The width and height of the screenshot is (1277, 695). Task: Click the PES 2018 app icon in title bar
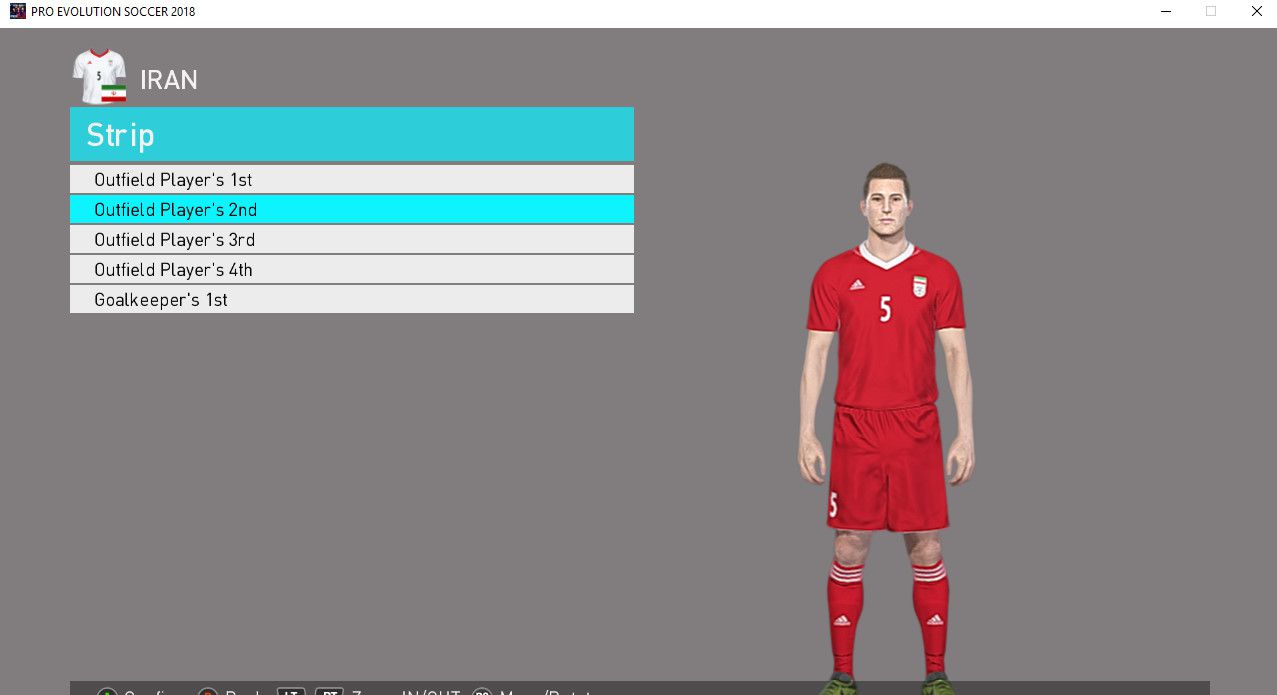tap(17, 12)
